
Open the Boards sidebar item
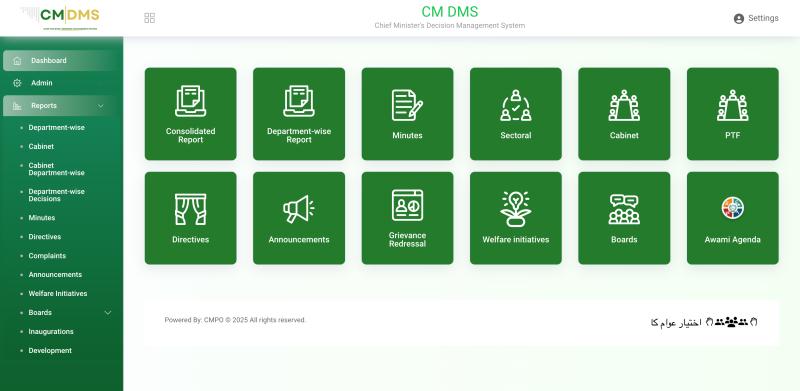40,312
